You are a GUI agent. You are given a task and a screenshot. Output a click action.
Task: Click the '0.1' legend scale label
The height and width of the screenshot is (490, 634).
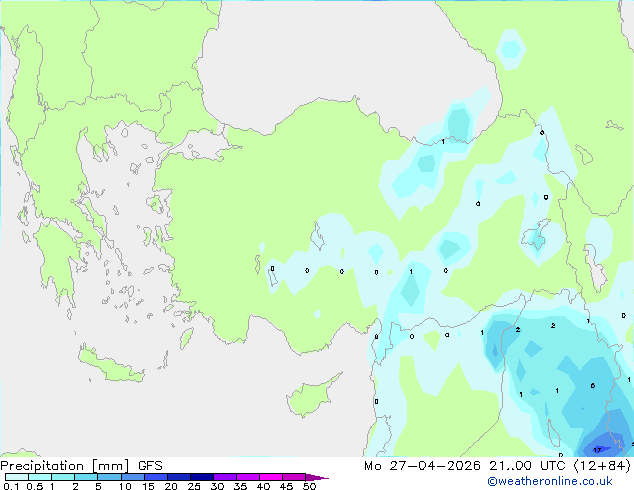click(11, 486)
